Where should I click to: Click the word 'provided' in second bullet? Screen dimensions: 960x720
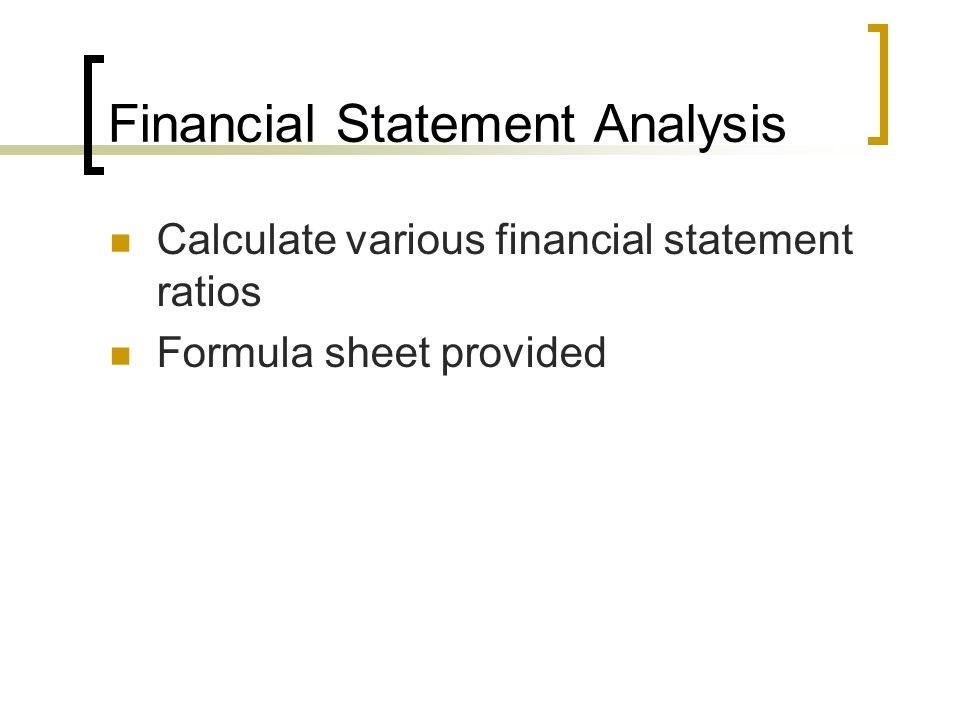coord(524,354)
